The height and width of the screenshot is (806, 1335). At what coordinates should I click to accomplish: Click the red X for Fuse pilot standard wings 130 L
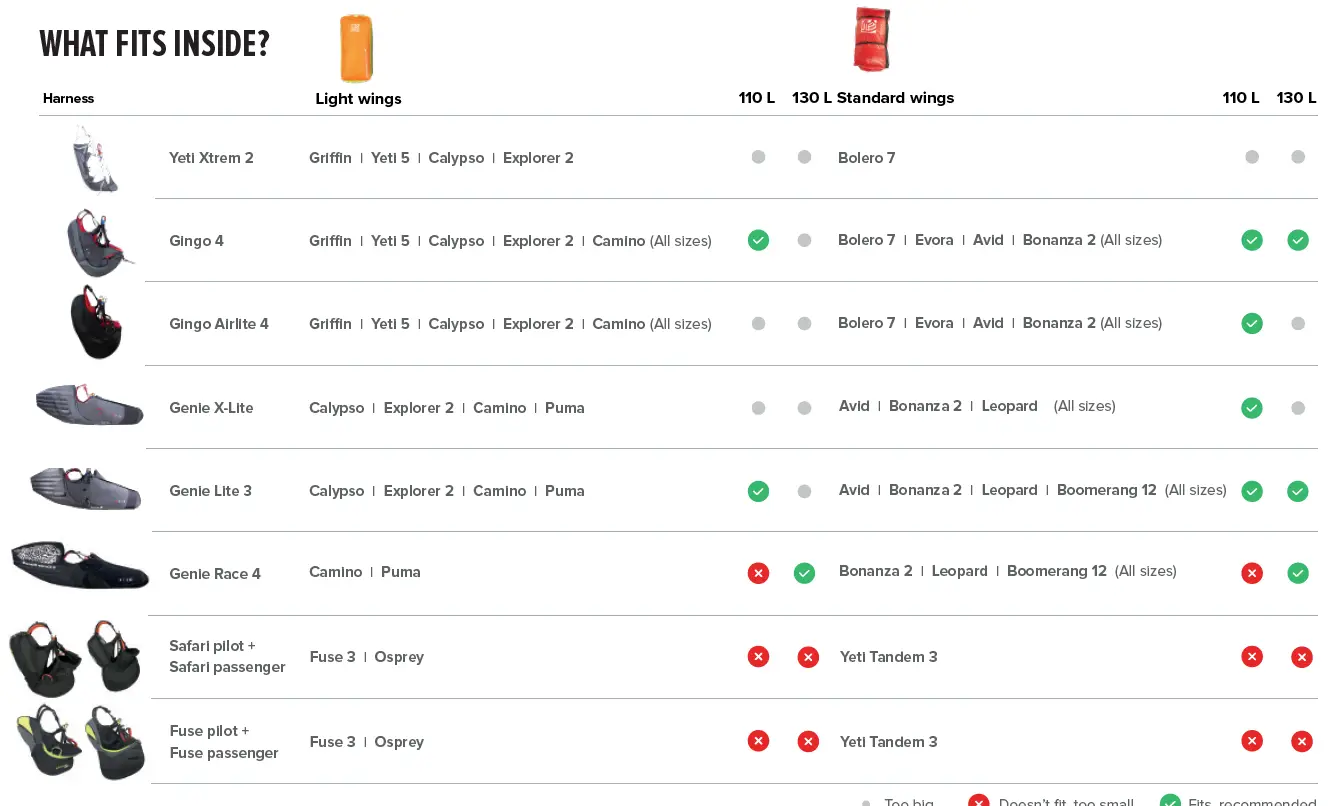point(1301,741)
